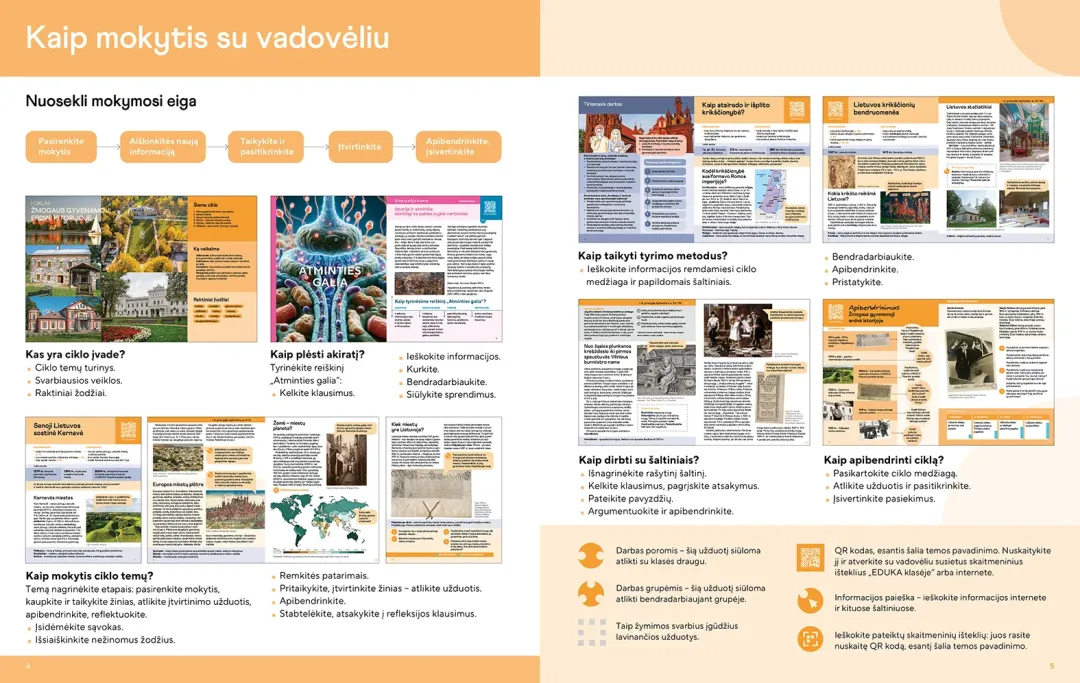This screenshot has width=1080, height=683.
Task: Select the 'Apibendrinkite, įsivertinkite' step box
Action: click(x=458, y=147)
